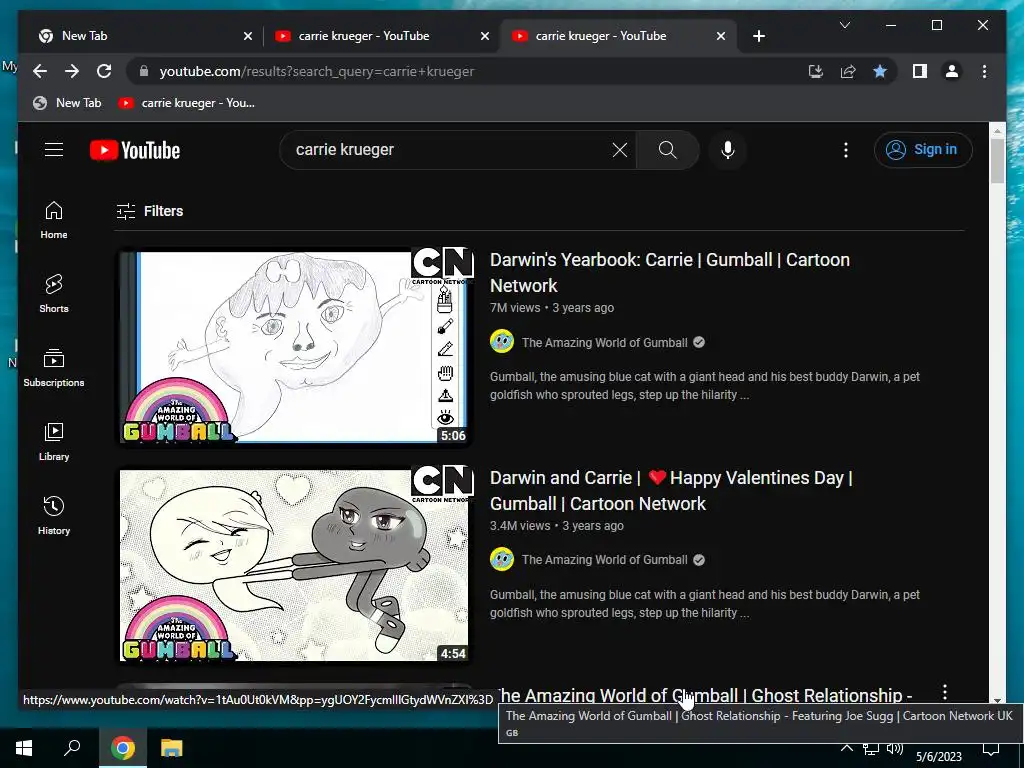Screen dimensions: 1024x768
Task: Toggle the bookmark star
Action: (880, 71)
